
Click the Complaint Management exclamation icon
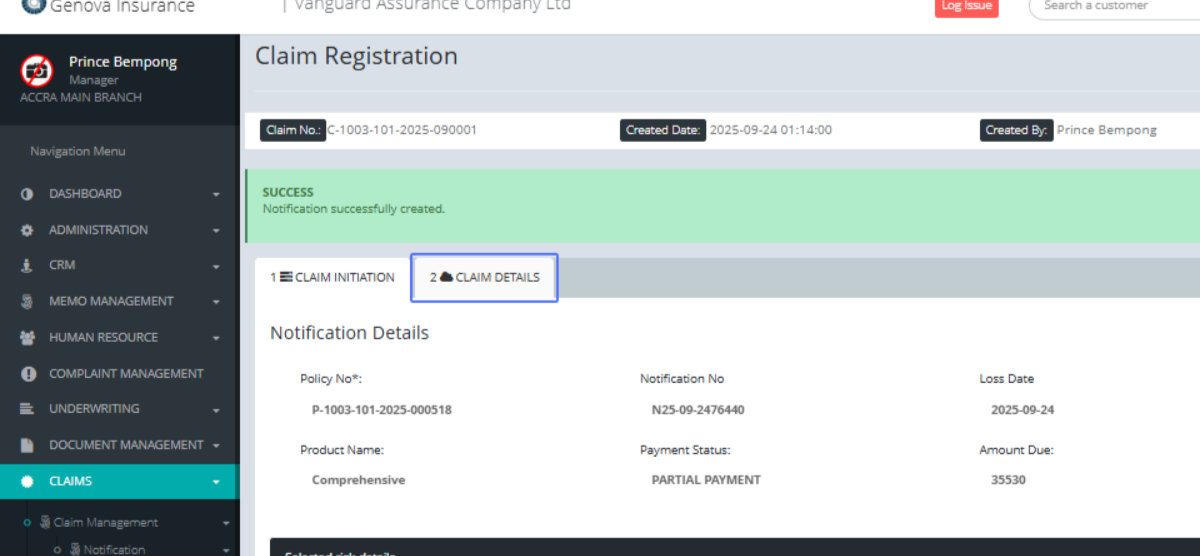point(28,374)
